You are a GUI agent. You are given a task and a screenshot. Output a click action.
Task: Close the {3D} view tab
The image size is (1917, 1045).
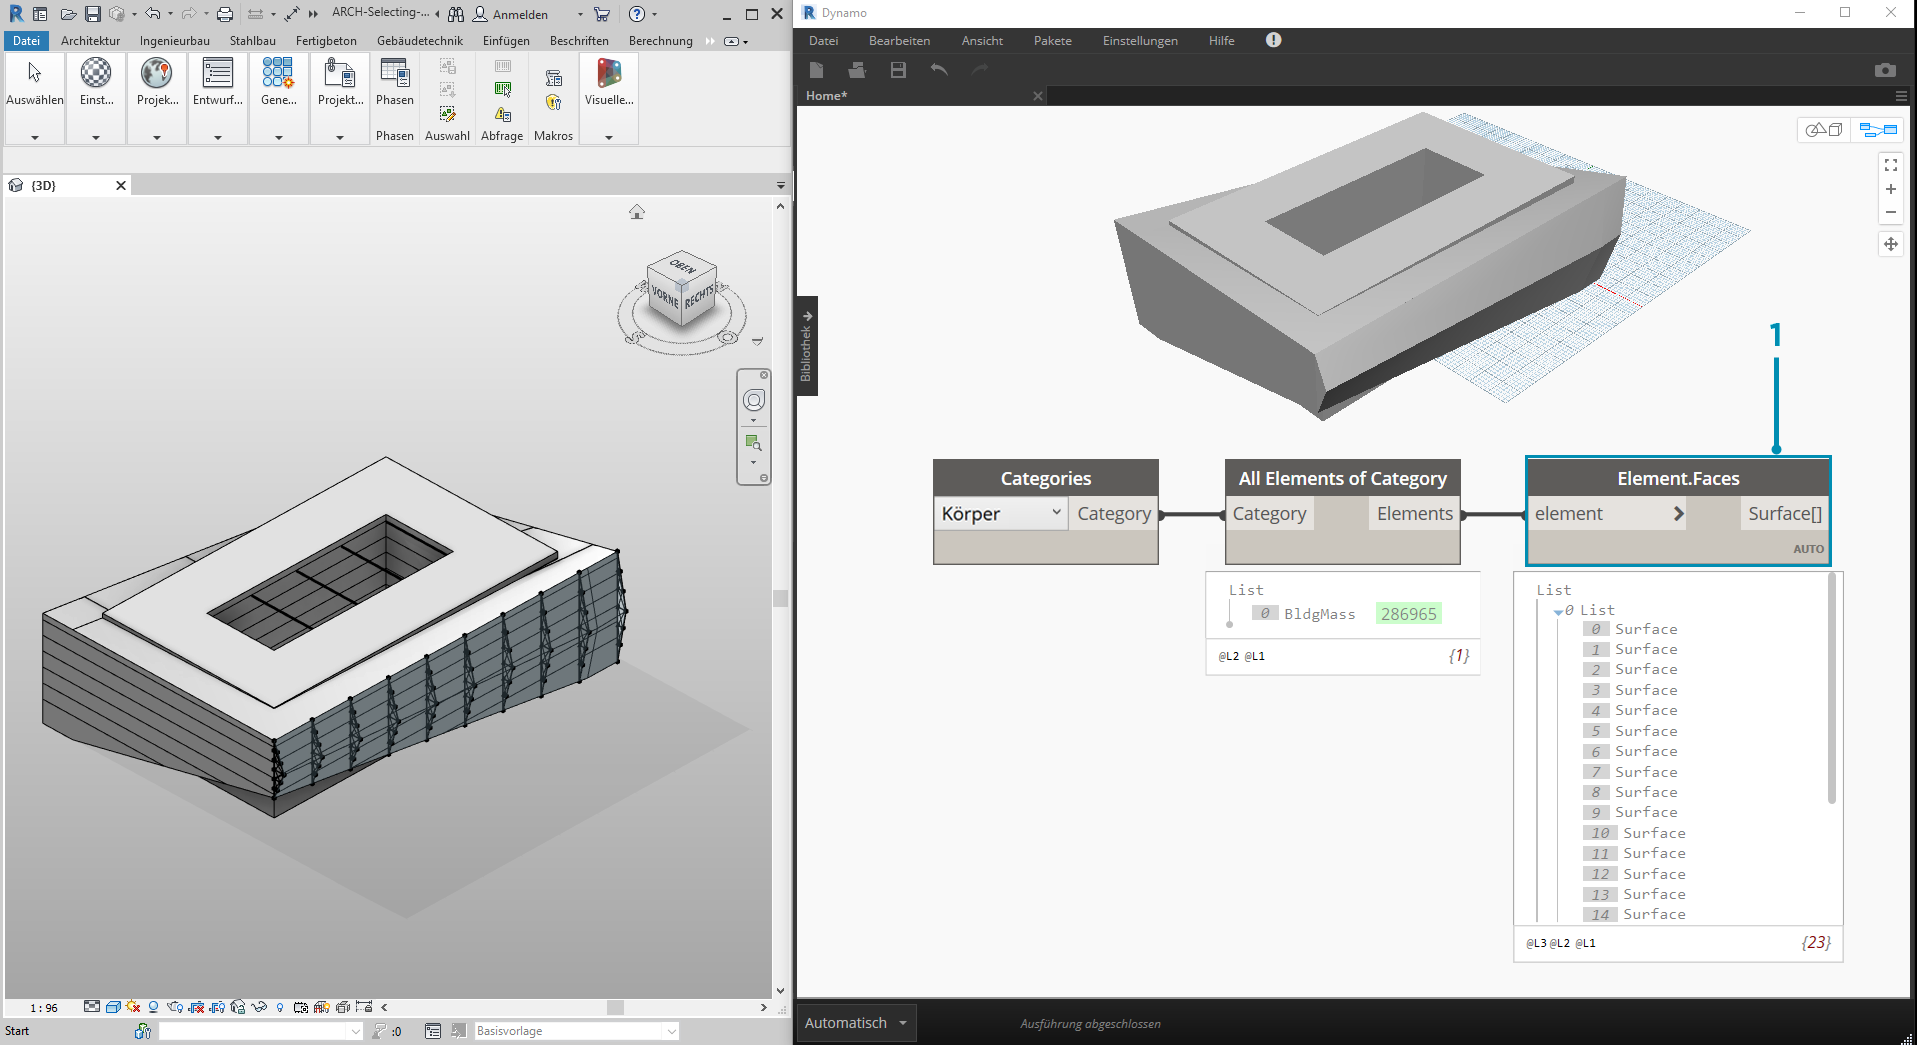point(121,185)
